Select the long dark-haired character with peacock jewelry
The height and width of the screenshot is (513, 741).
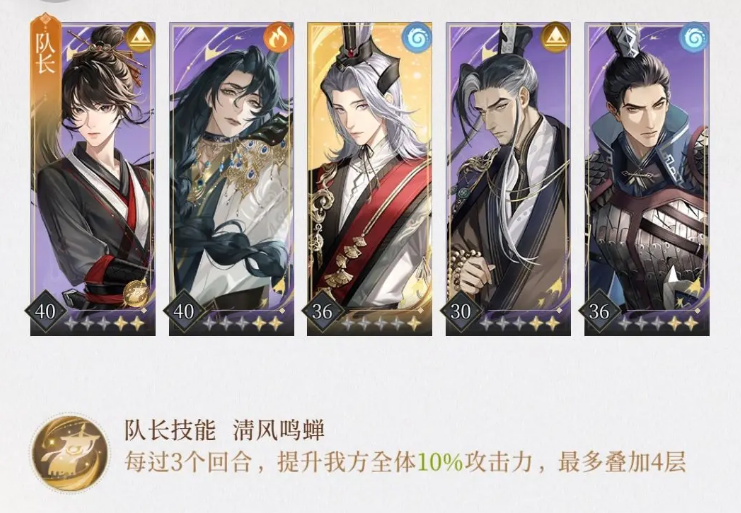click(232, 179)
